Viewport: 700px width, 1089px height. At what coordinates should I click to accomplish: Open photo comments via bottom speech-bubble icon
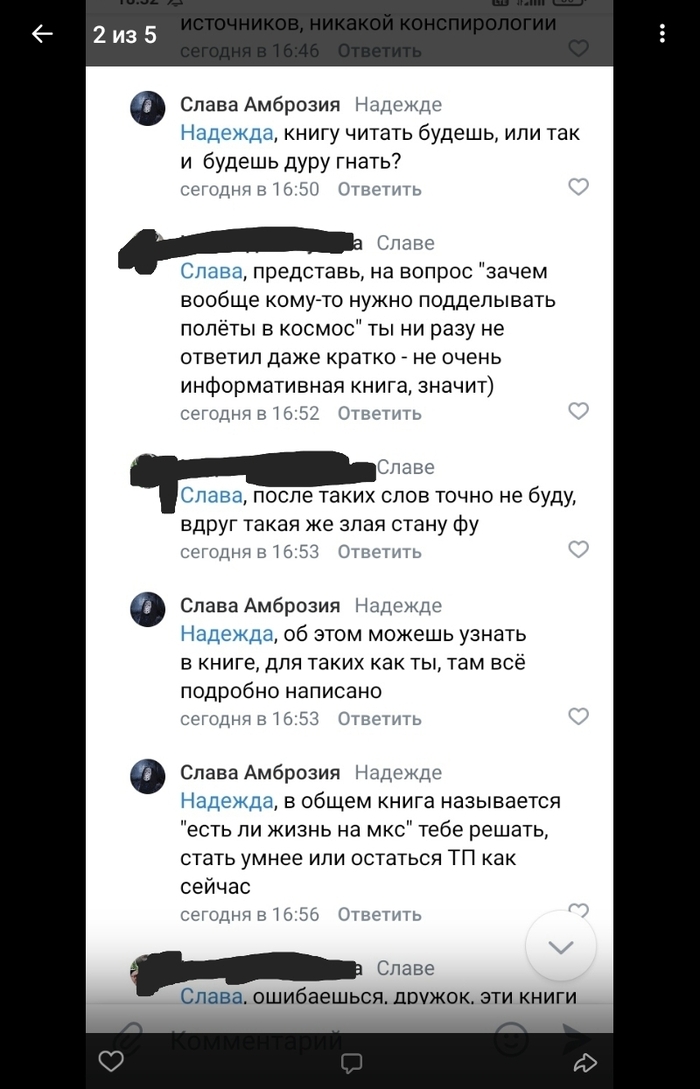click(351, 1061)
